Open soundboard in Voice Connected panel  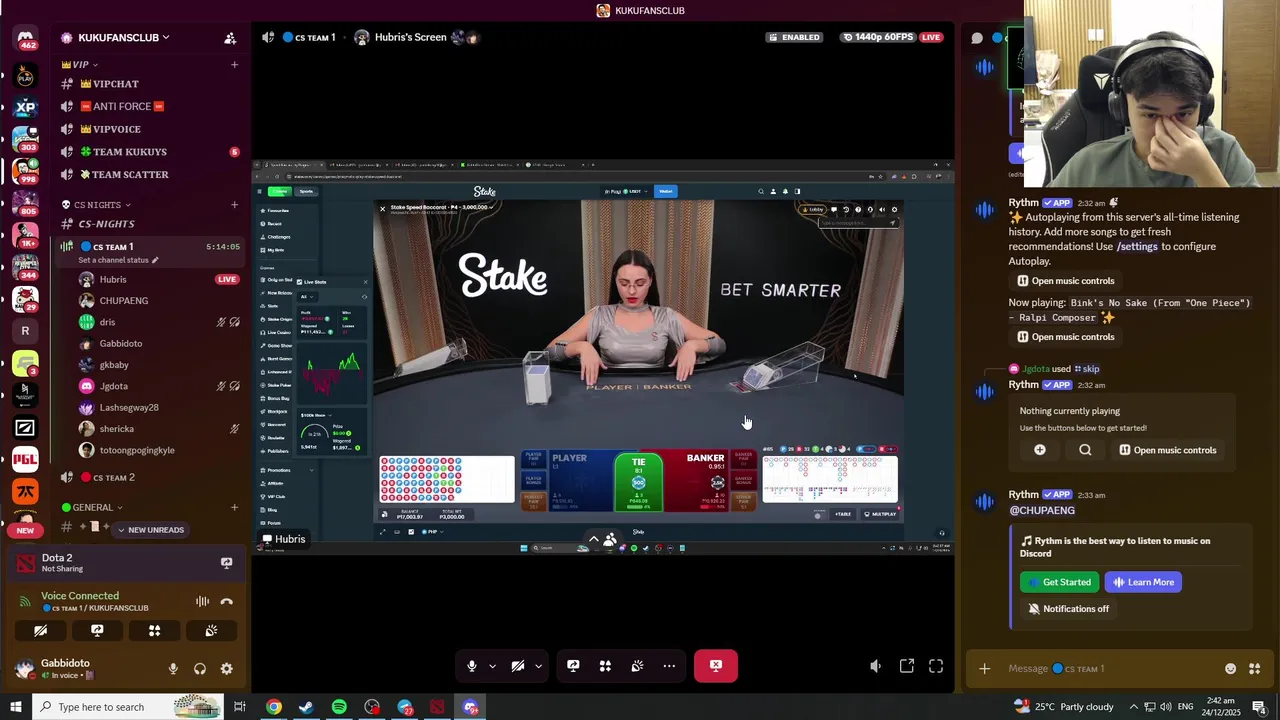point(211,631)
